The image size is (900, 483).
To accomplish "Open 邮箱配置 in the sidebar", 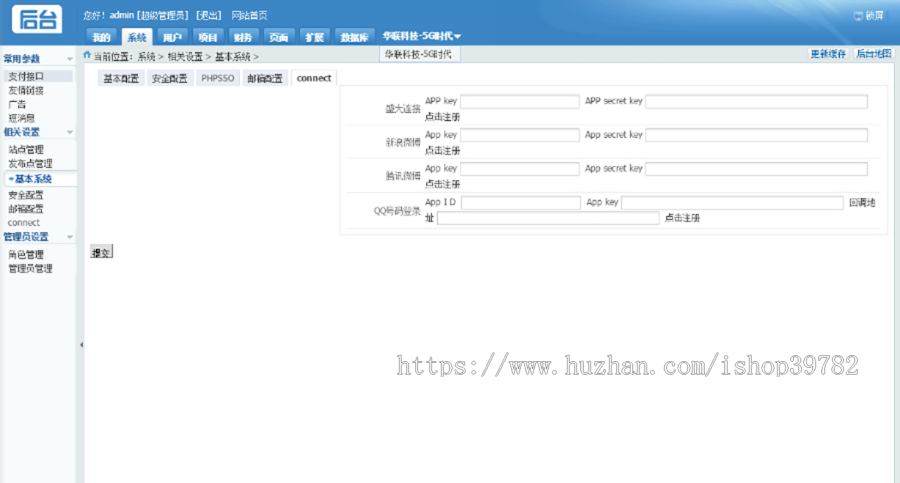I will [x=26, y=208].
